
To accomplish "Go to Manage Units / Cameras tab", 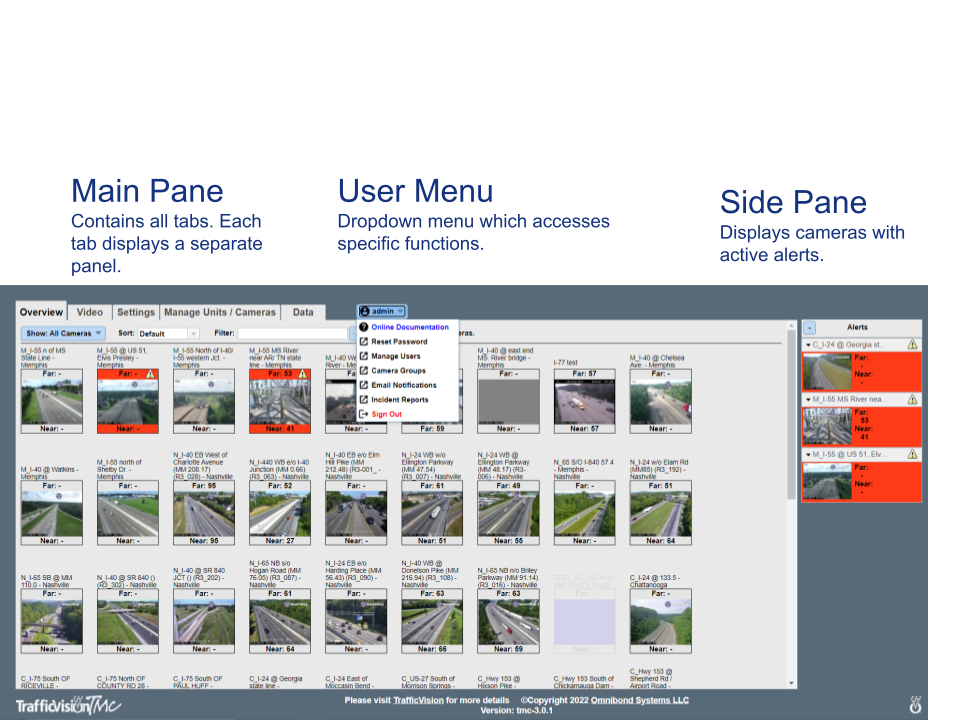I will point(220,312).
